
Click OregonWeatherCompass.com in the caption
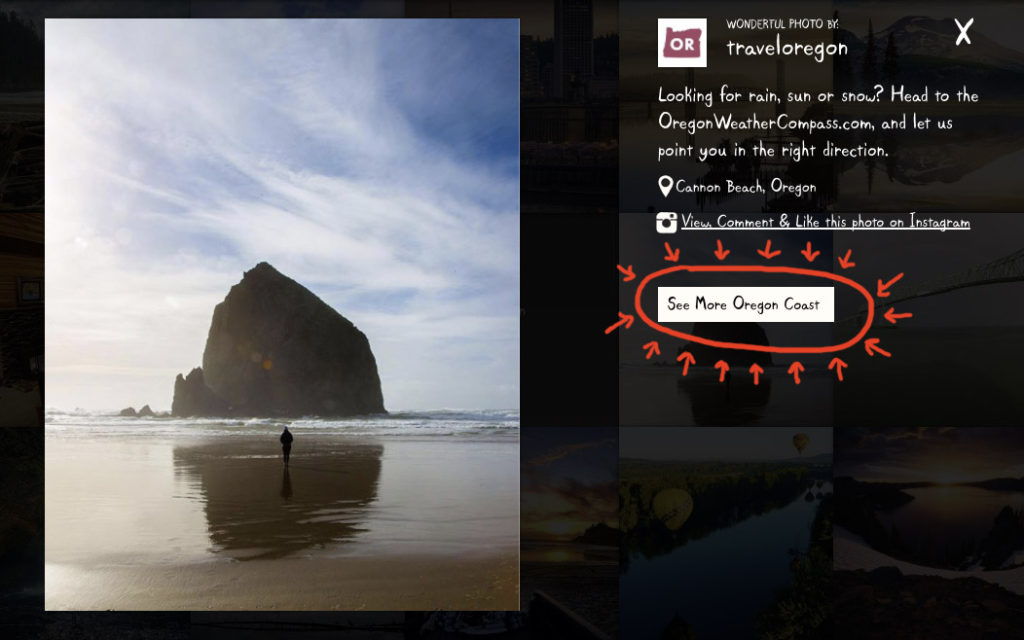coord(765,123)
